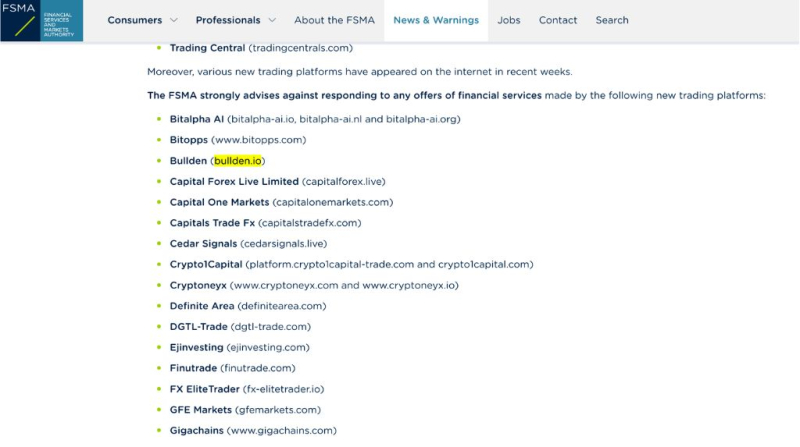Open the Professionals menu item
Image resolution: width=800 pixels, height=447 pixels.
[228, 20]
